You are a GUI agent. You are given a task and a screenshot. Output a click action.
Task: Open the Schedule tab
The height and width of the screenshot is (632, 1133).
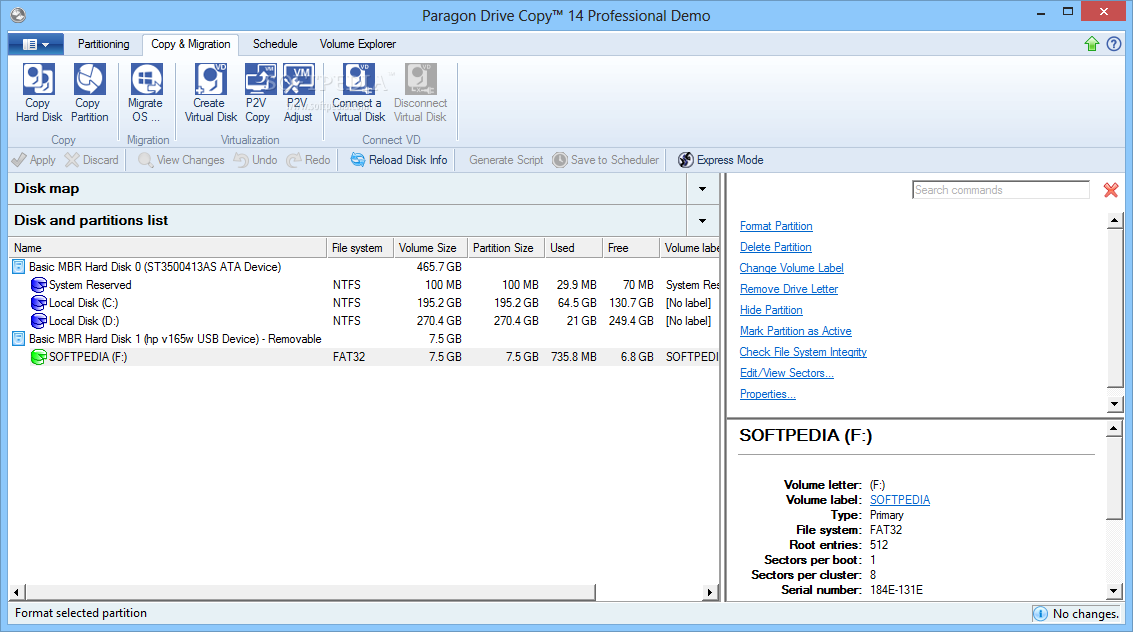(x=275, y=44)
